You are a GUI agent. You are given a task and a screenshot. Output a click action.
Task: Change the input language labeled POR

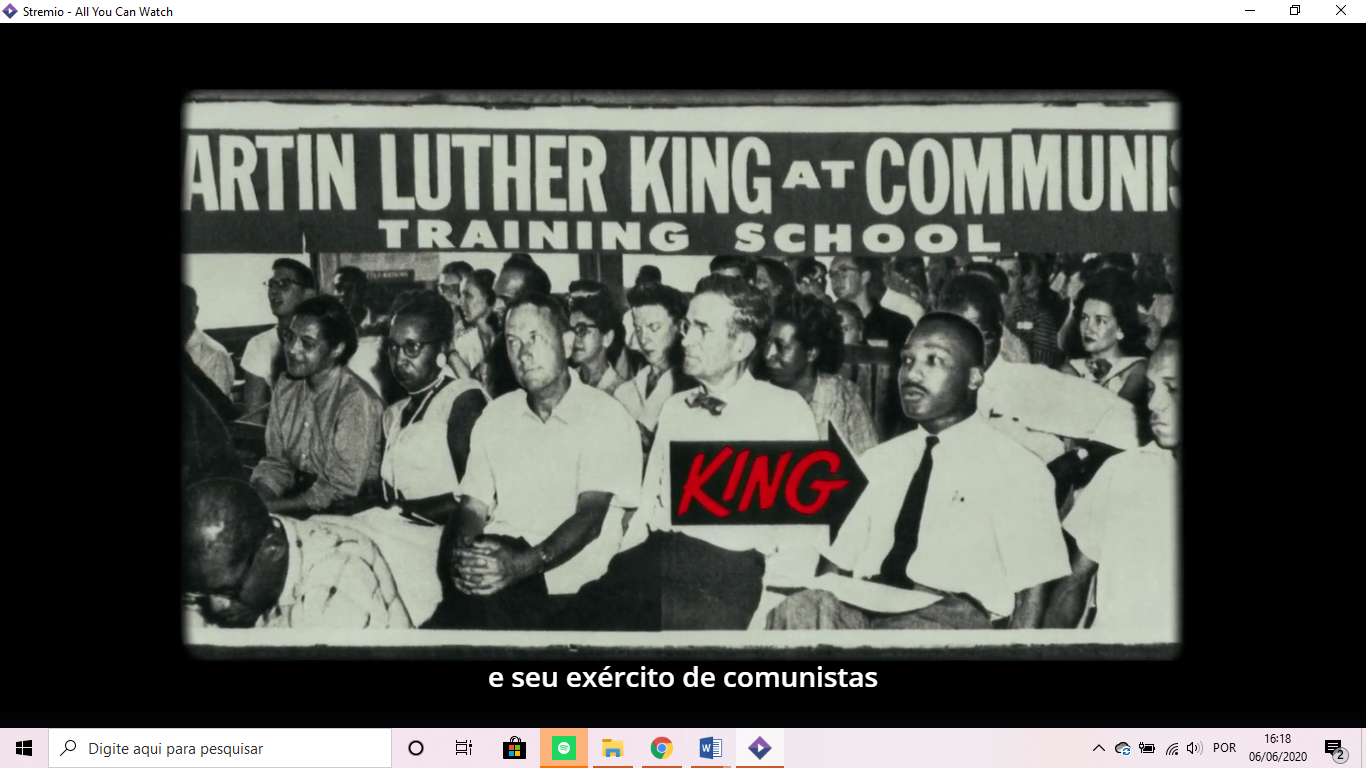point(1224,748)
